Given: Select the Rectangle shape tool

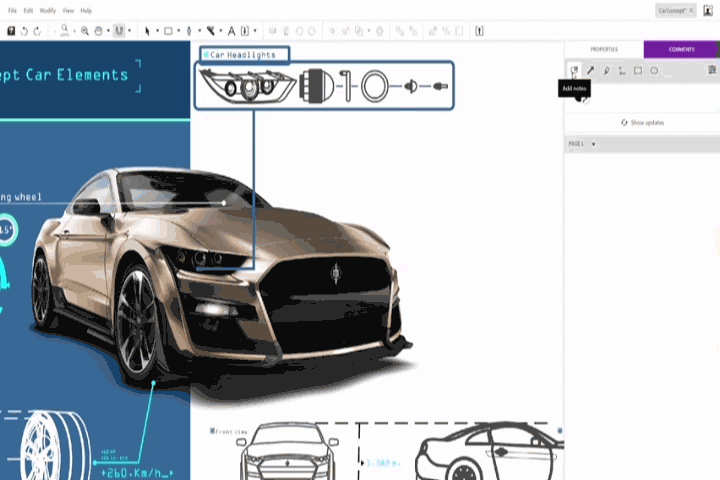Looking at the screenshot, I should (169, 31).
